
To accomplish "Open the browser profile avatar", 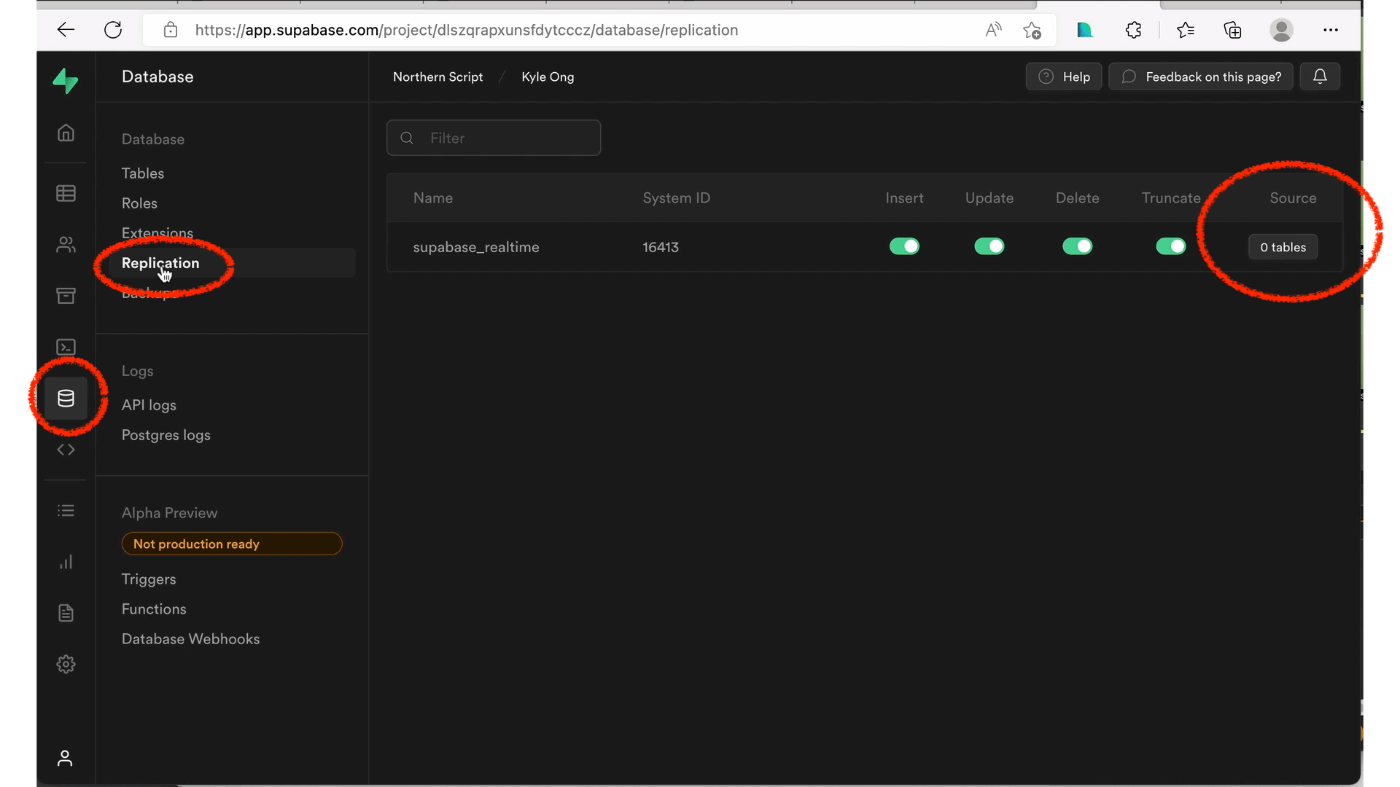I will tap(1281, 30).
